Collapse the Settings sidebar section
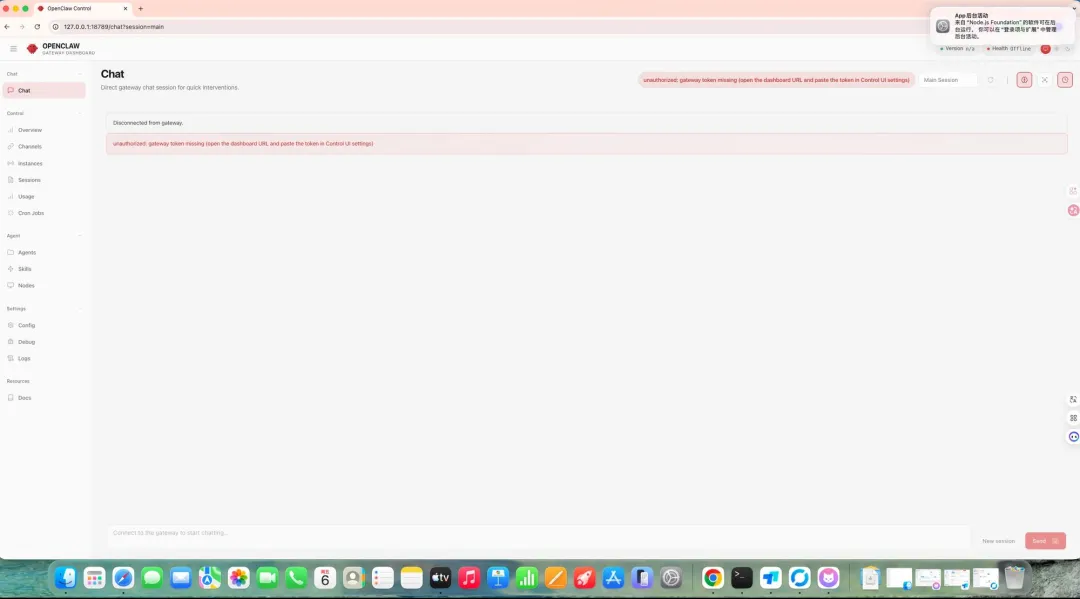 pyautogui.click(x=44, y=308)
